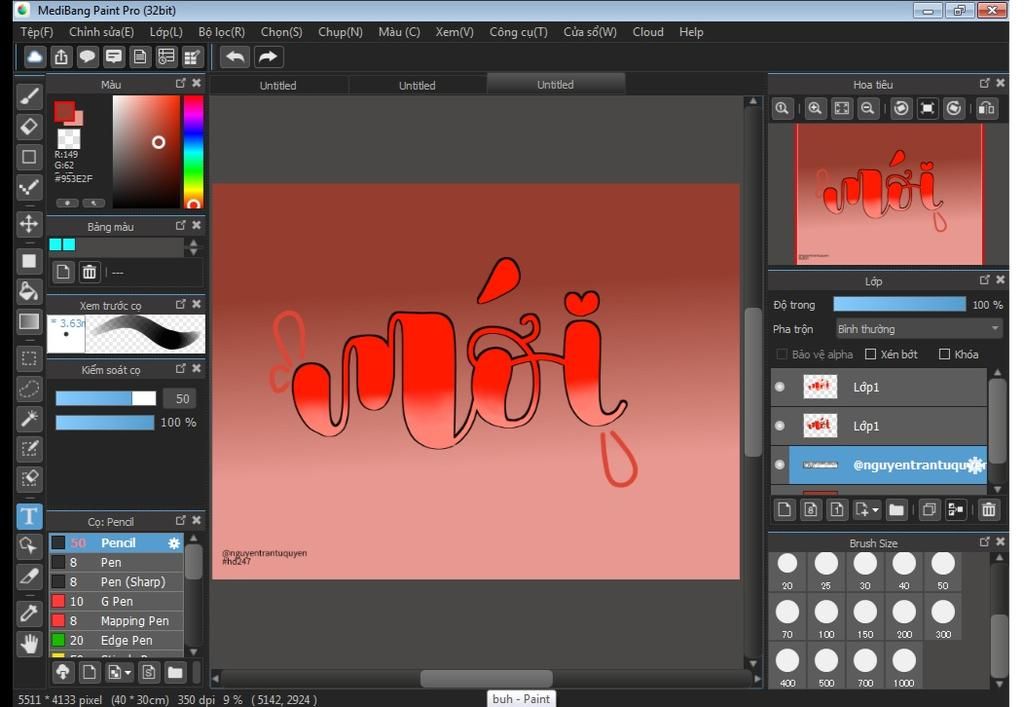The height and width of the screenshot is (707, 1024).
Task: Select the Eraser tool
Action: point(29,127)
